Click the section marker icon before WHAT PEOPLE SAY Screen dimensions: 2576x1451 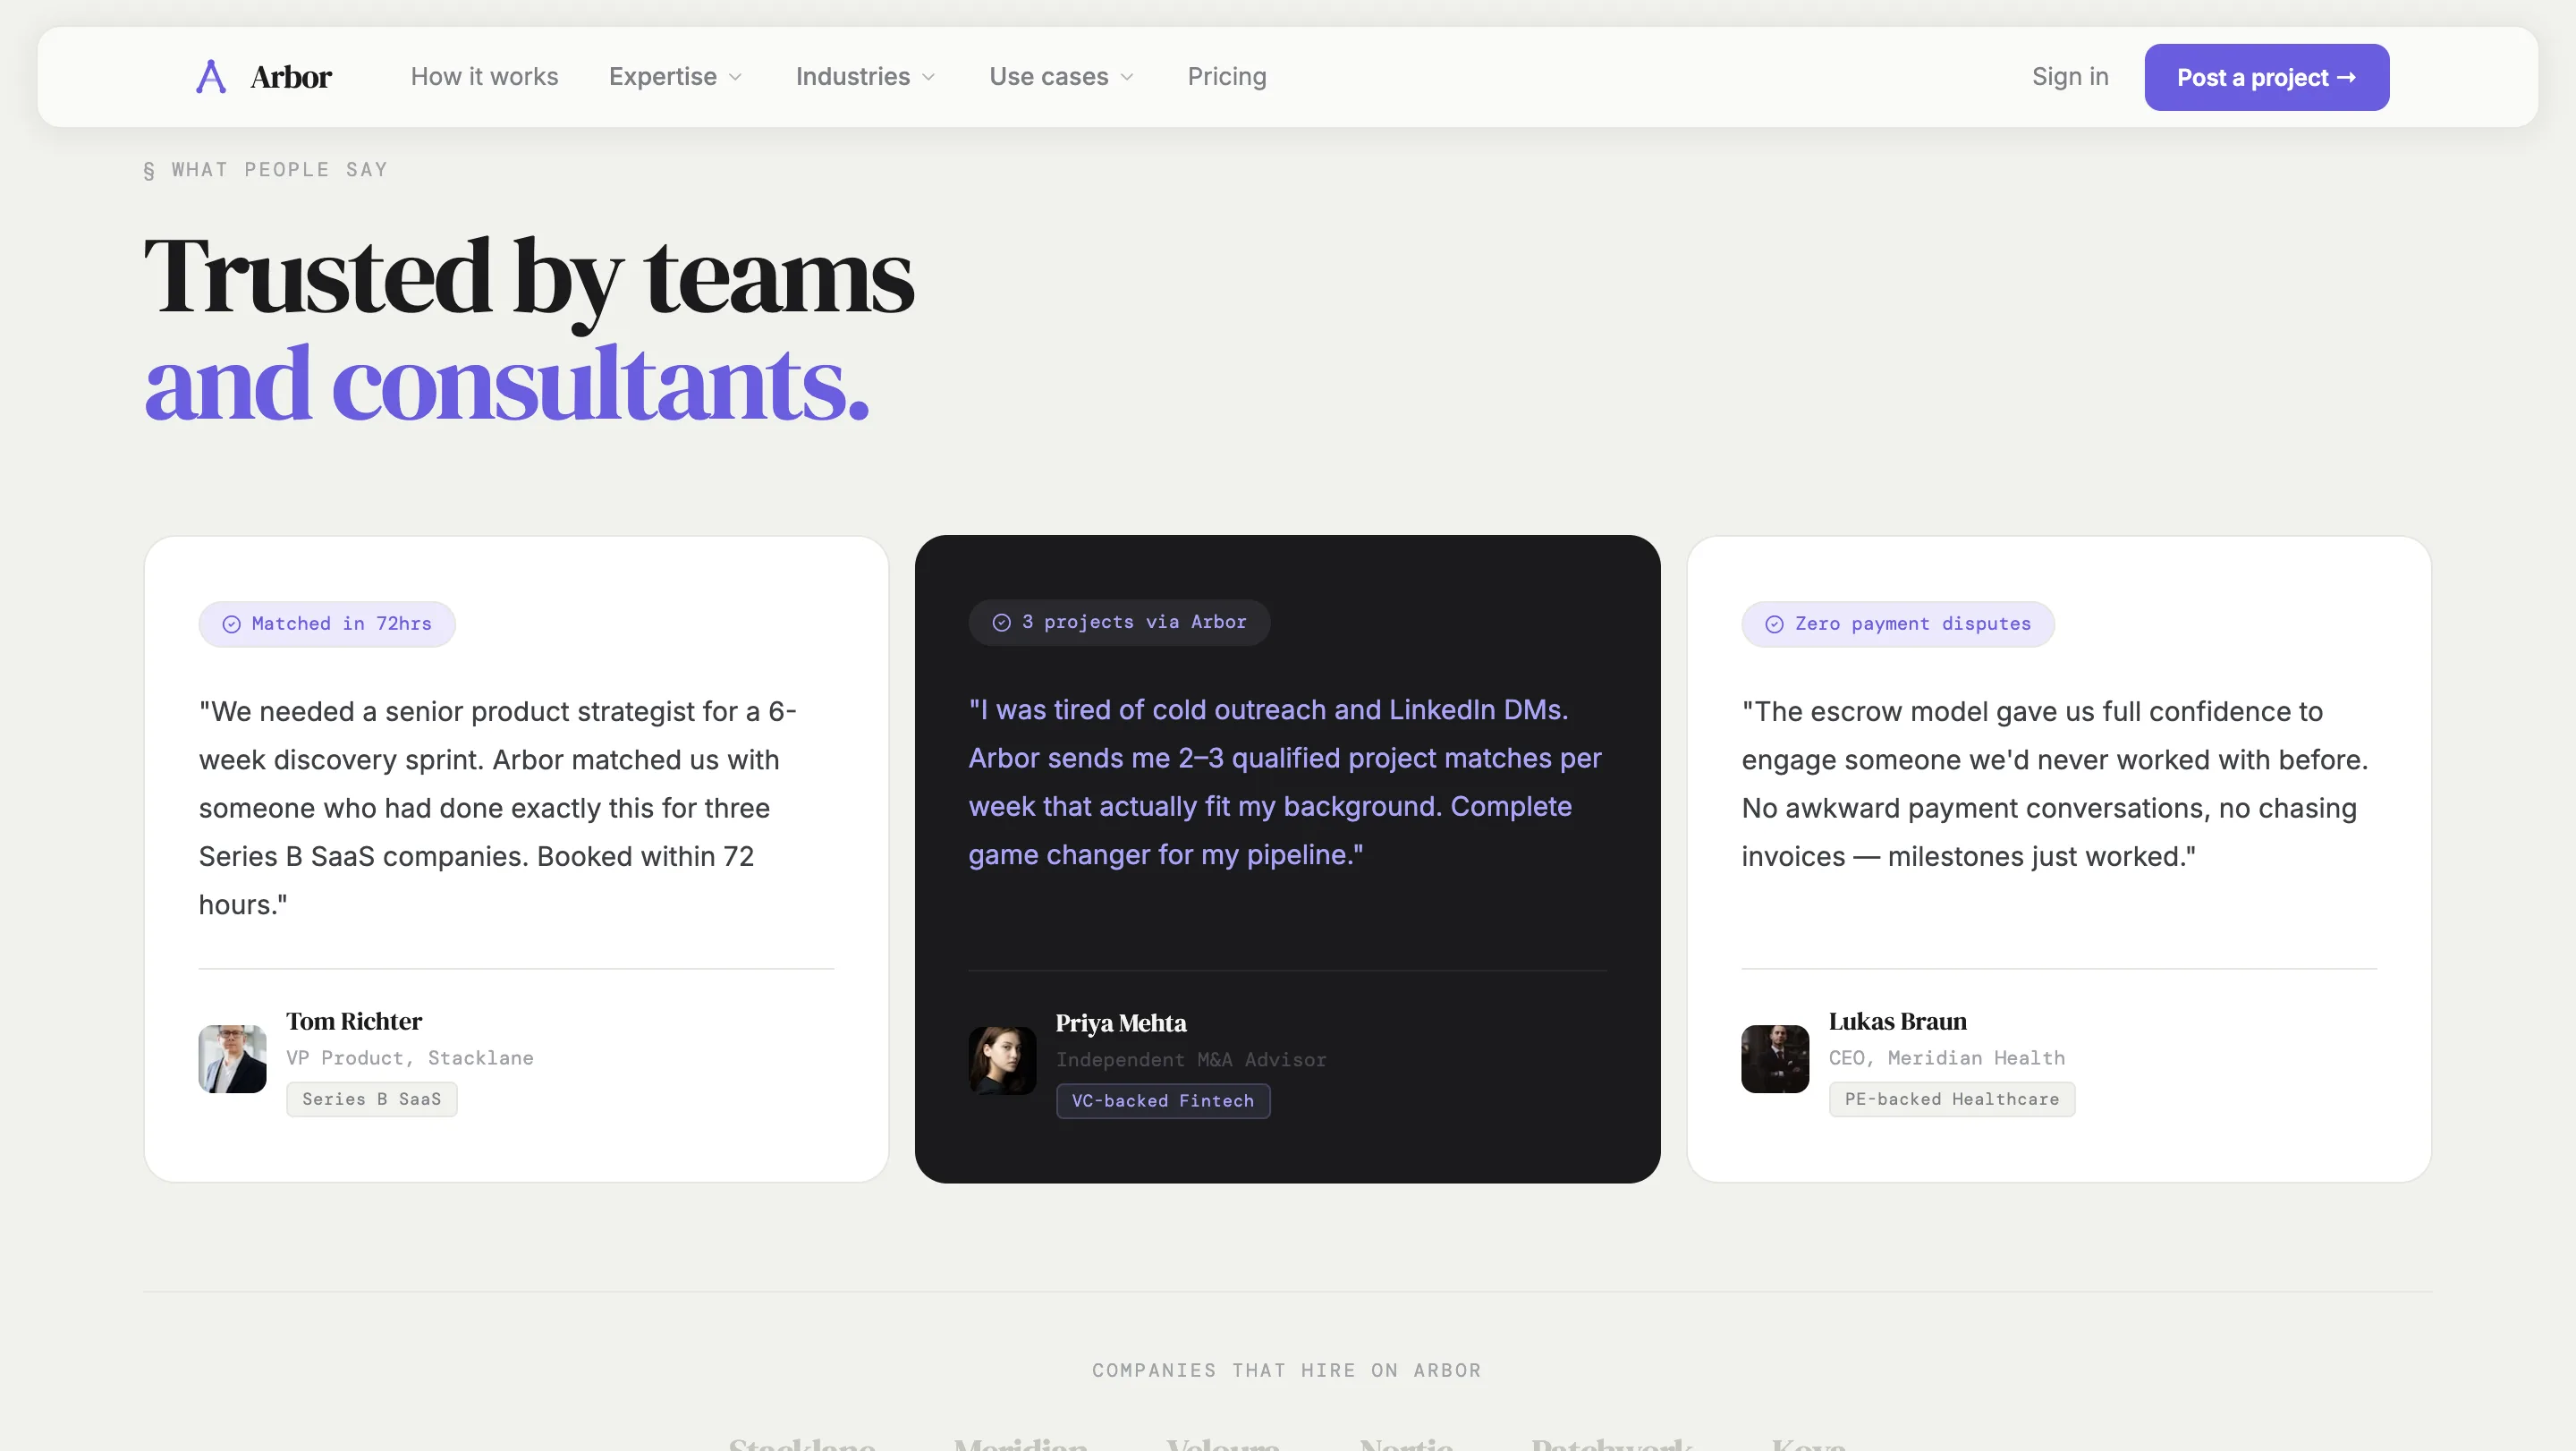click(148, 169)
